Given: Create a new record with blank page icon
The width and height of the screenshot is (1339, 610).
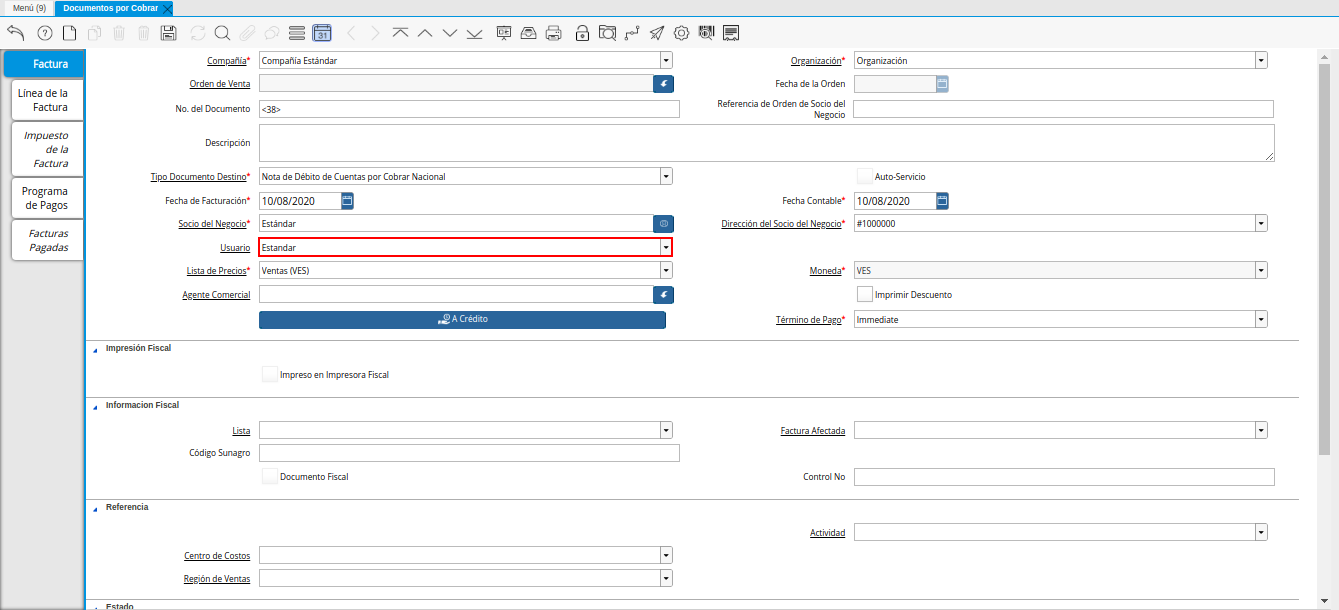Looking at the screenshot, I should tap(70, 33).
